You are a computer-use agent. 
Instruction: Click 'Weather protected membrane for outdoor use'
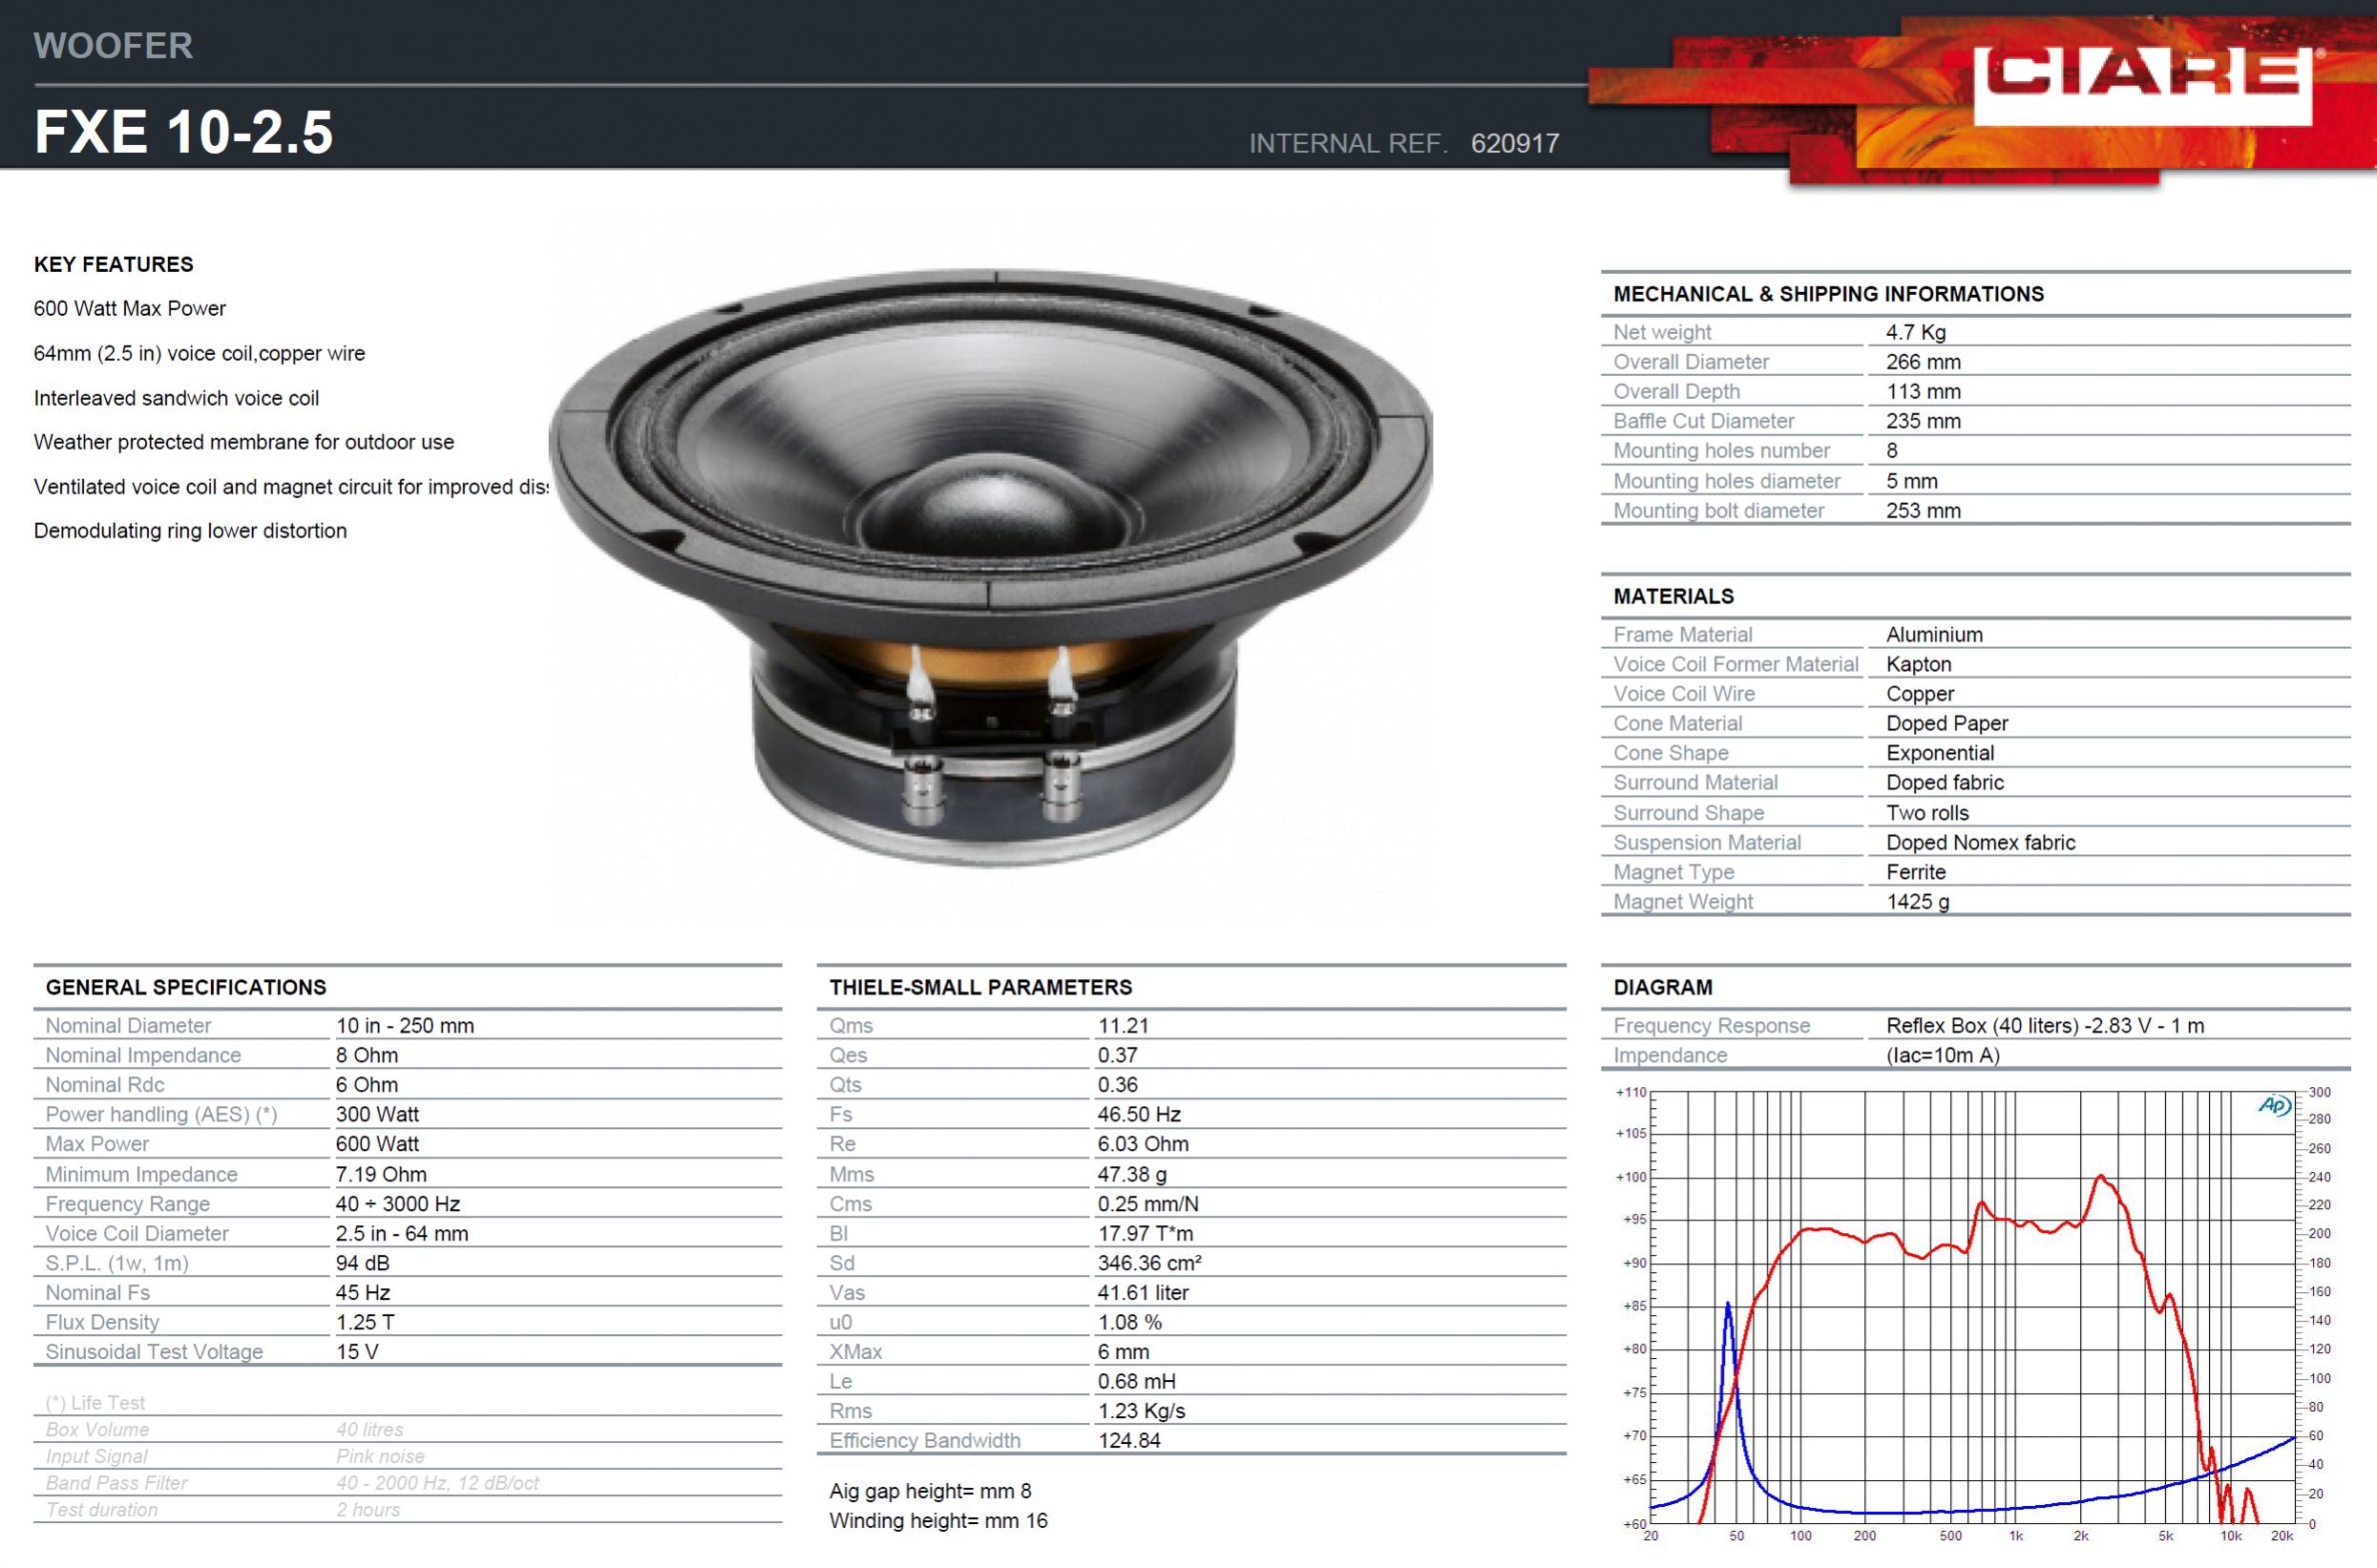pyautogui.click(x=244, y=442)
